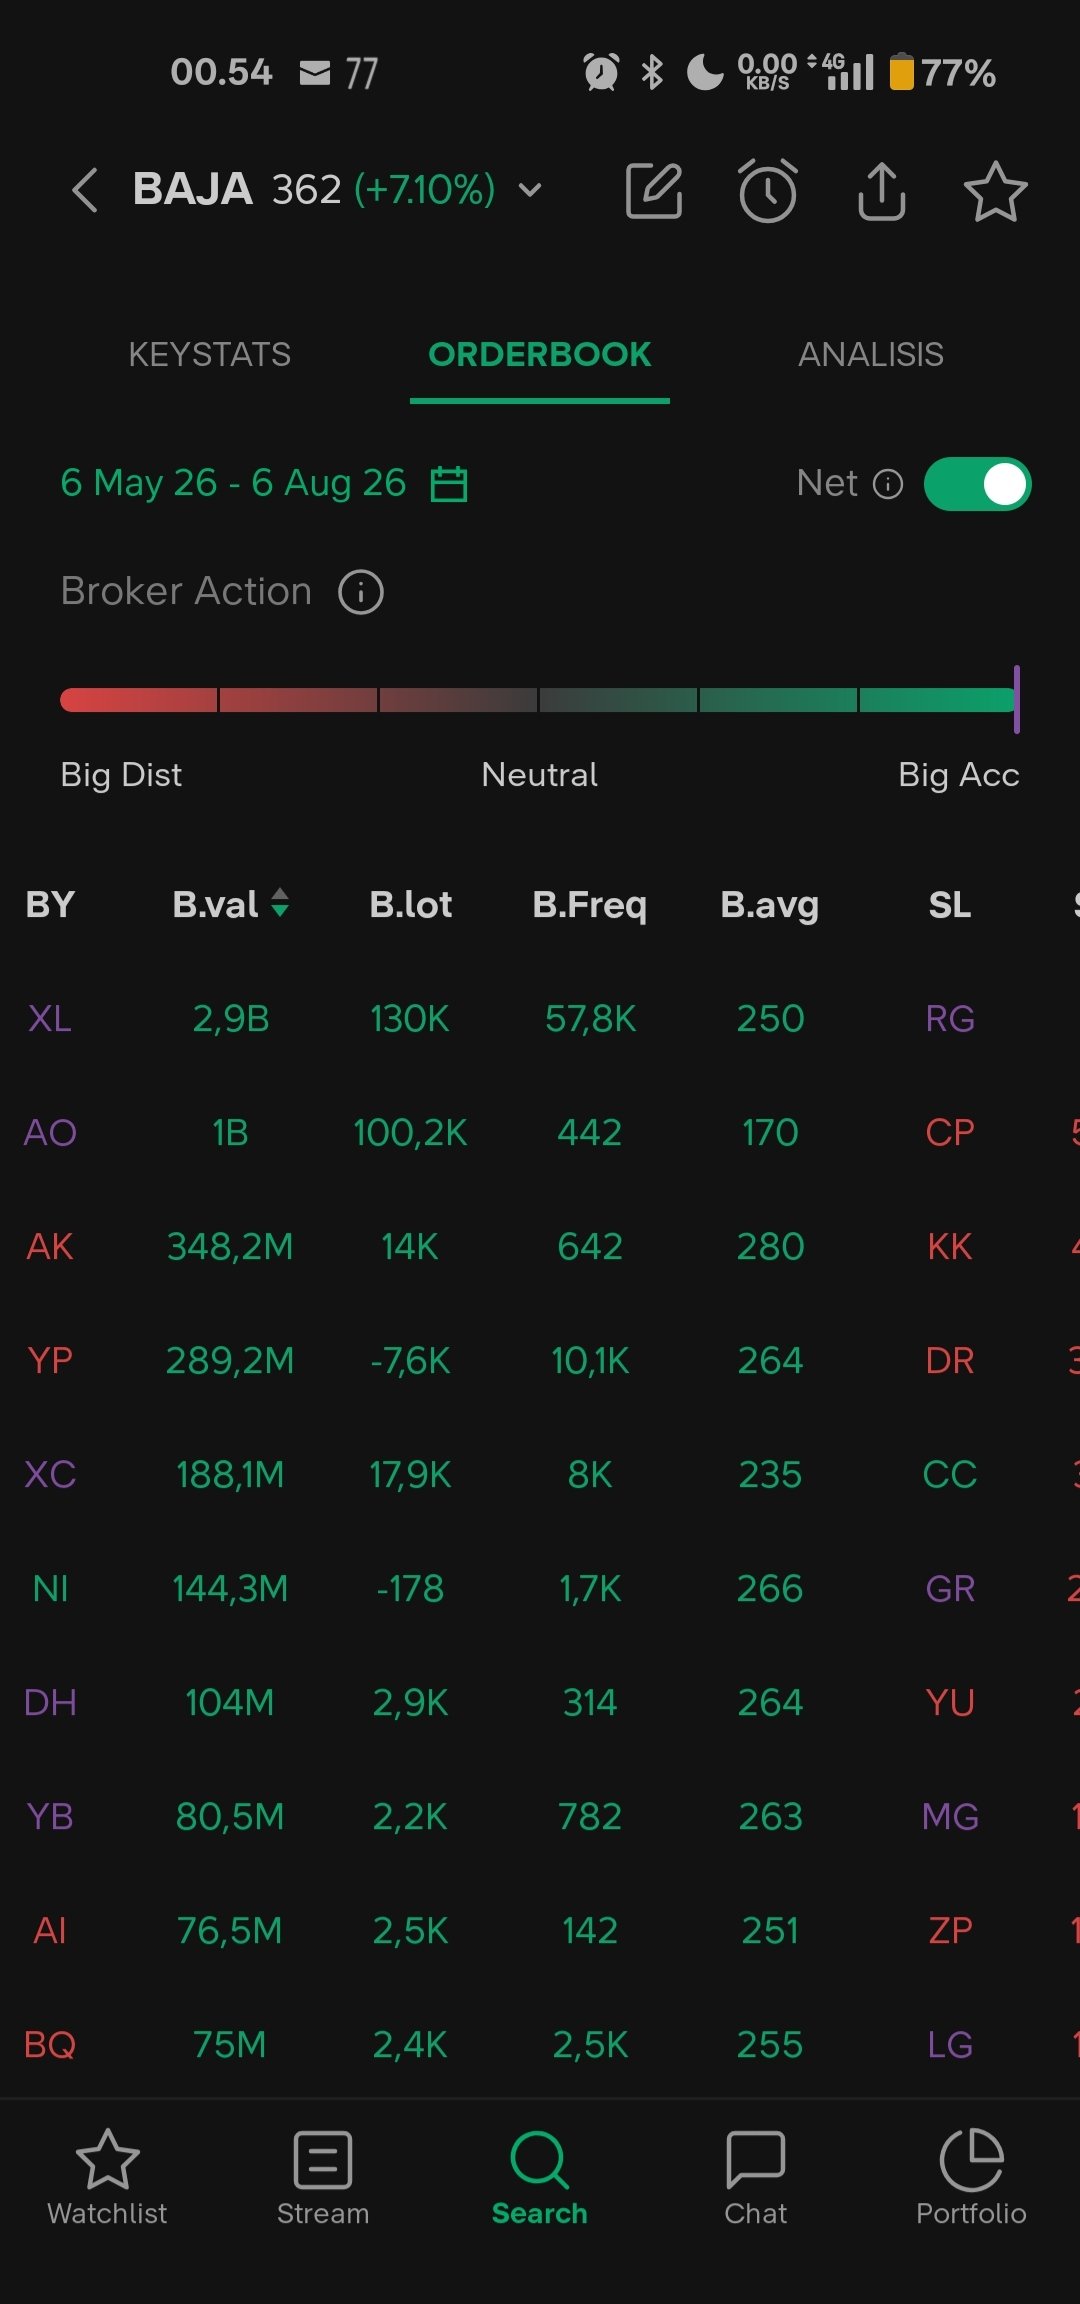Viewport: 1080px width, 2304px height.
Task: Switch to the ANALISIS tab
Action: click(871, 354)
